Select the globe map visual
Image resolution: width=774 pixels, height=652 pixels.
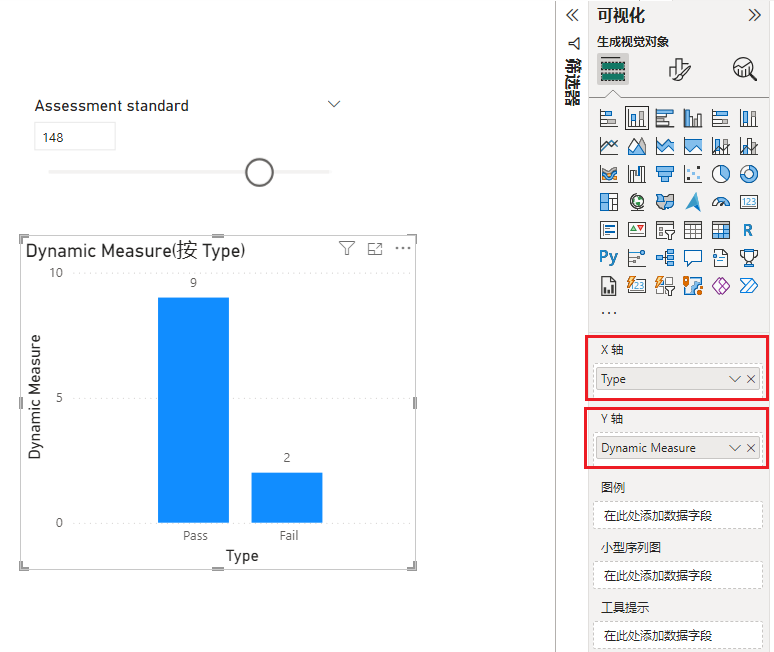pyautogui.click(x=637, y=202)
